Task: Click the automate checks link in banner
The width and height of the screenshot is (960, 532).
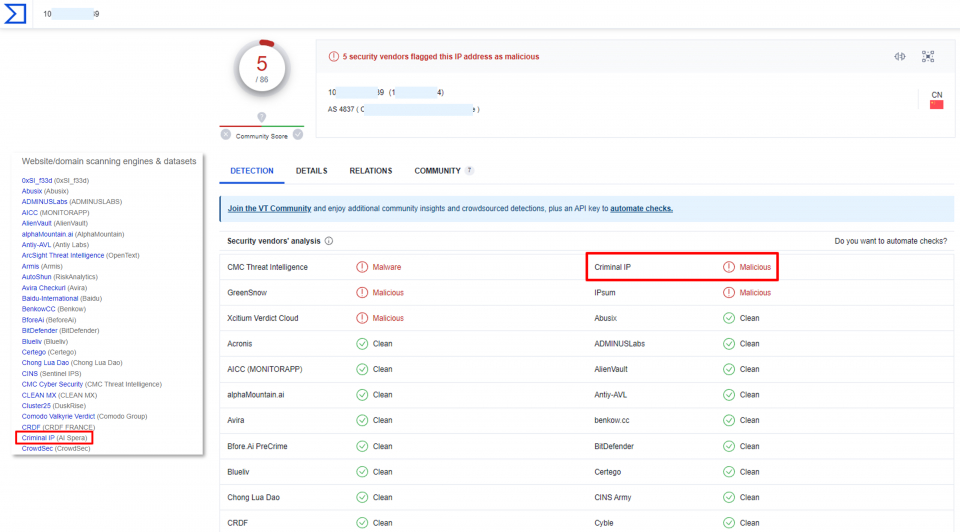Action: pos(641,209)
